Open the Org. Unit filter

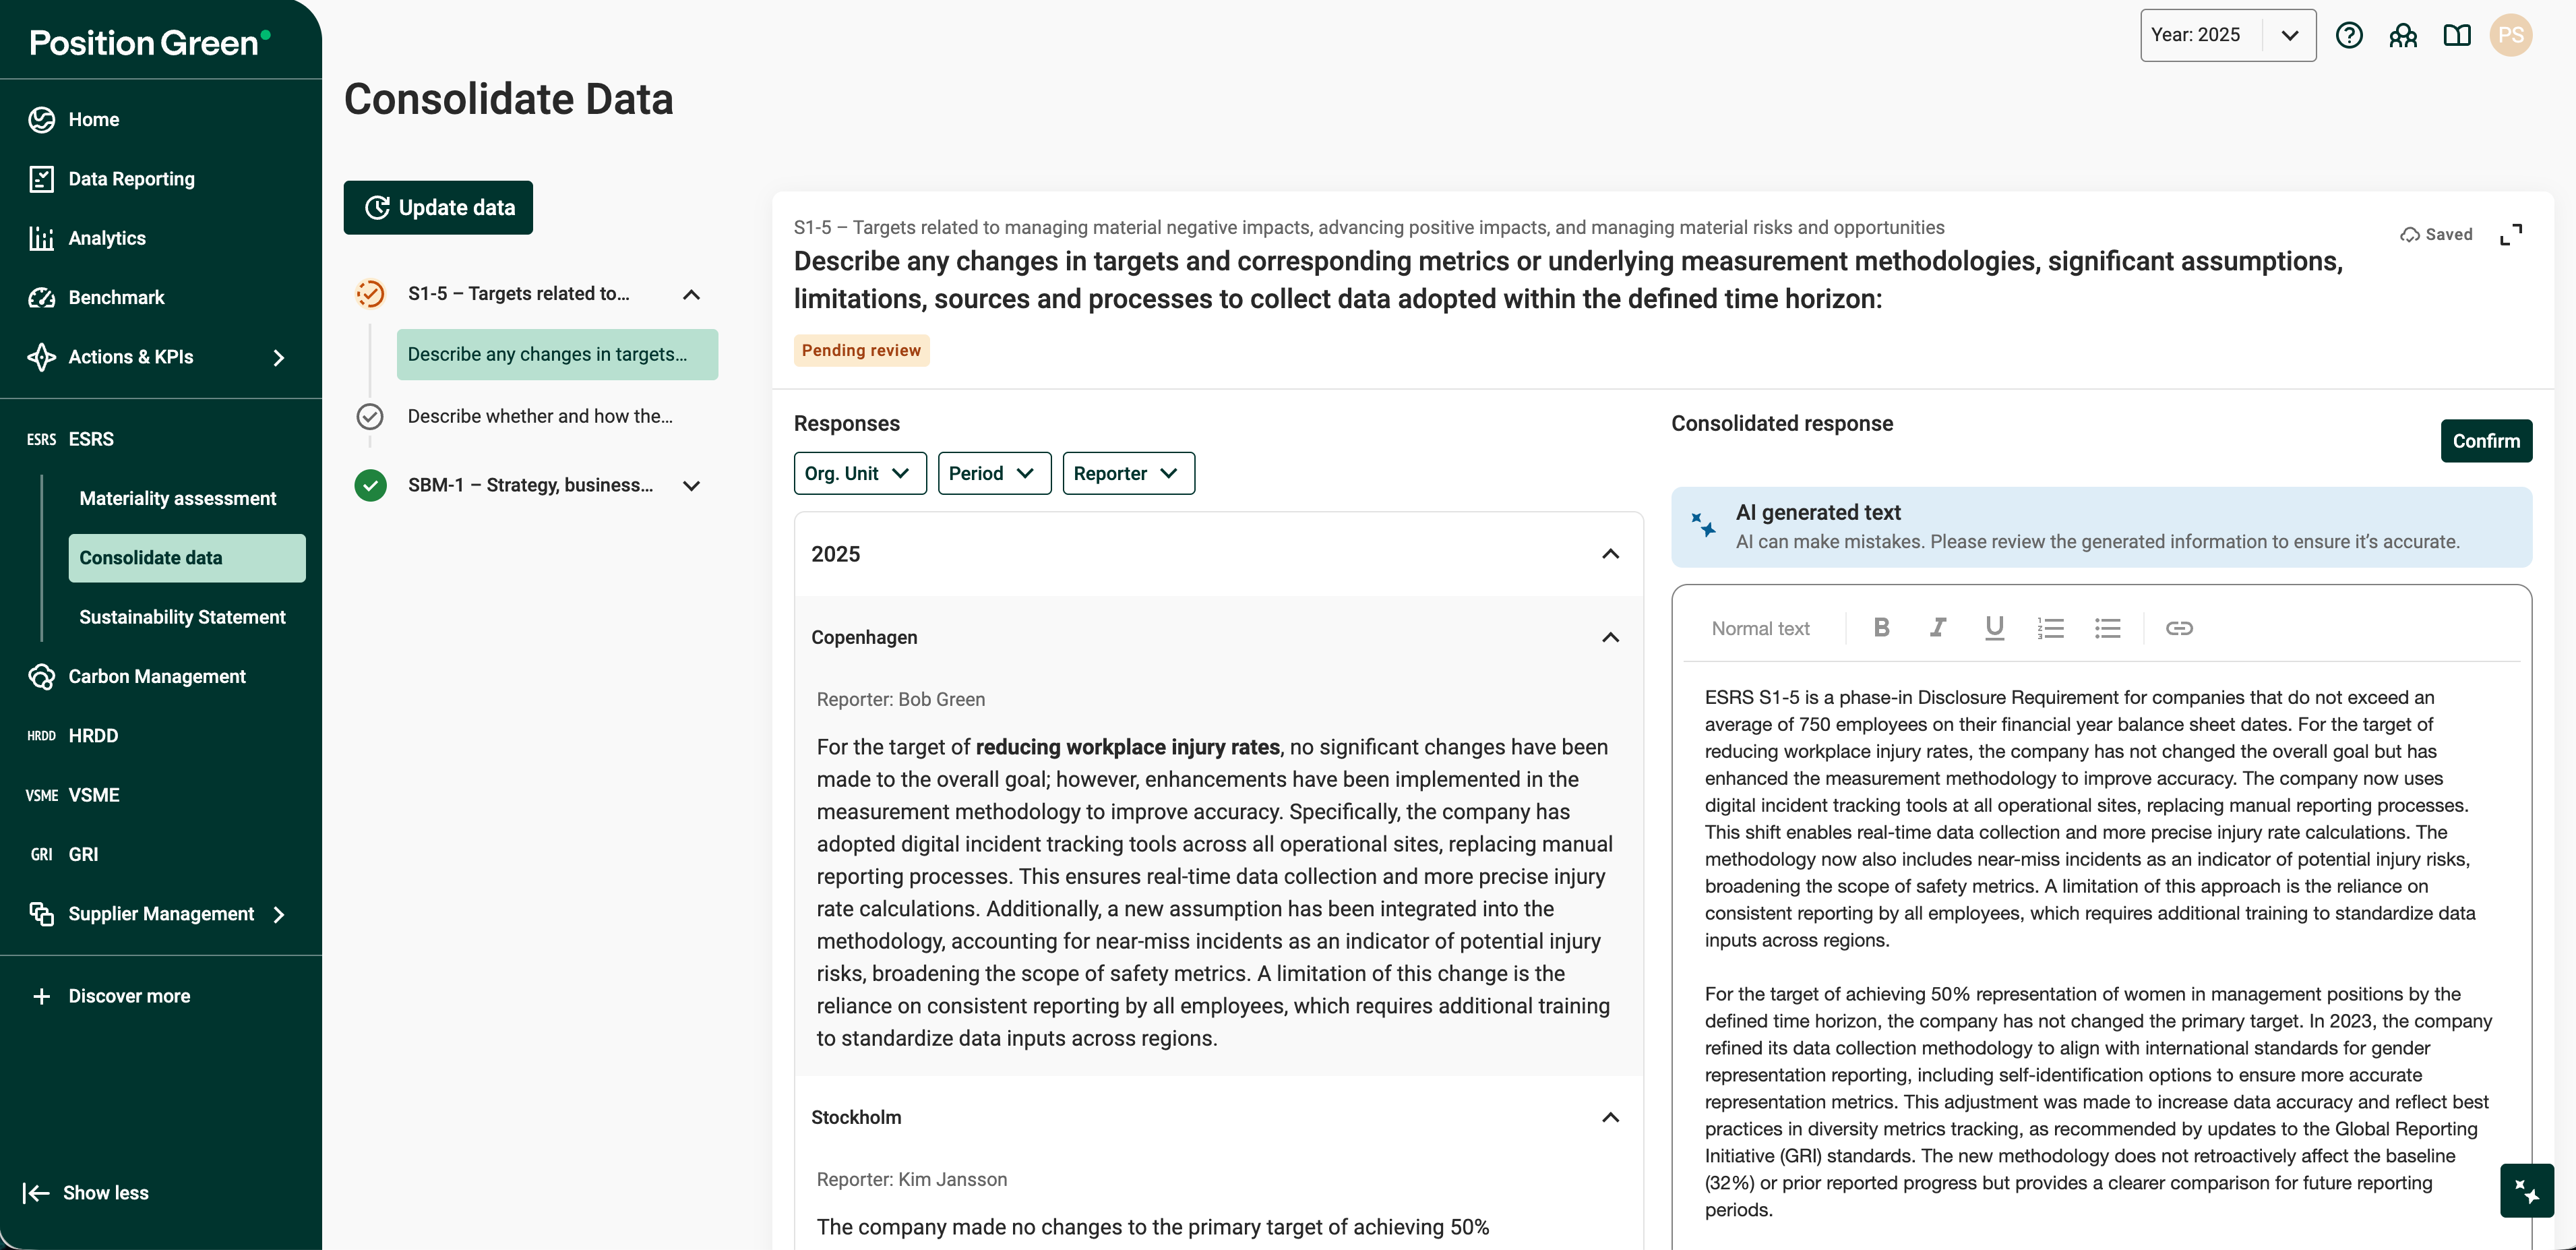859,473
